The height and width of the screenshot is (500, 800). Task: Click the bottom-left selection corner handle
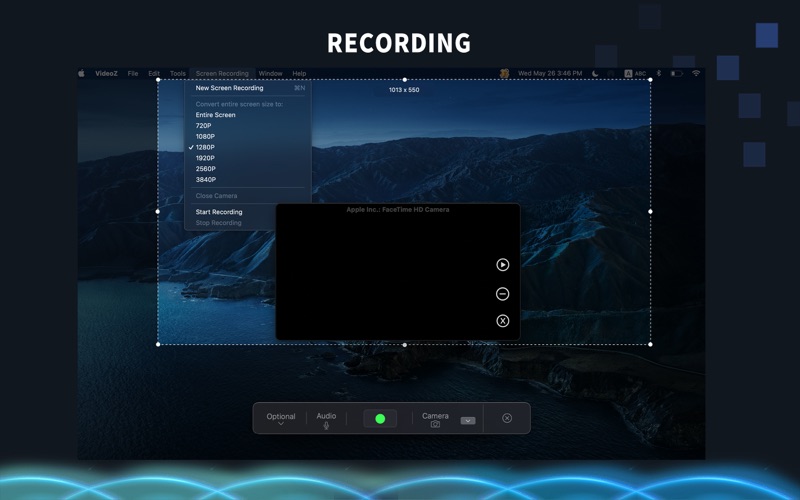point(158,344)
